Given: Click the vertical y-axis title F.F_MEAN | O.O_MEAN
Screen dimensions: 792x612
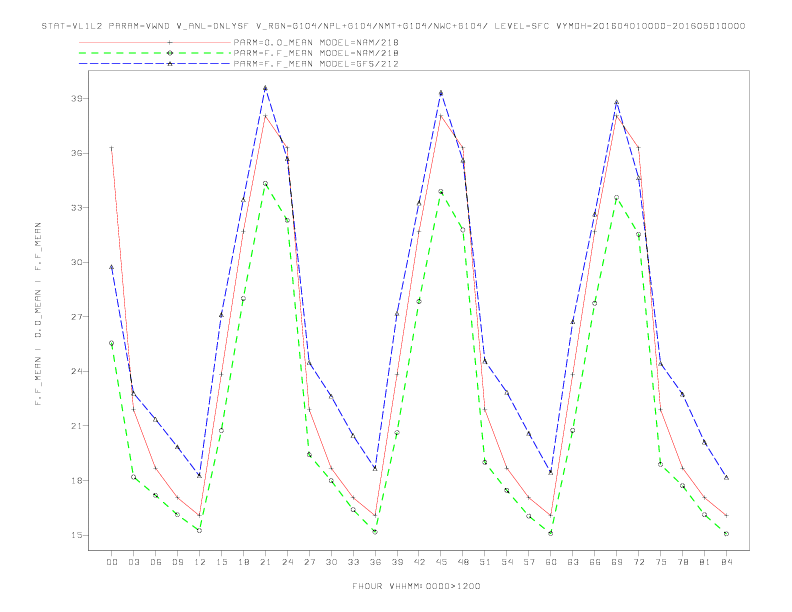Looking at the screenshot, I should click(38, 314).
